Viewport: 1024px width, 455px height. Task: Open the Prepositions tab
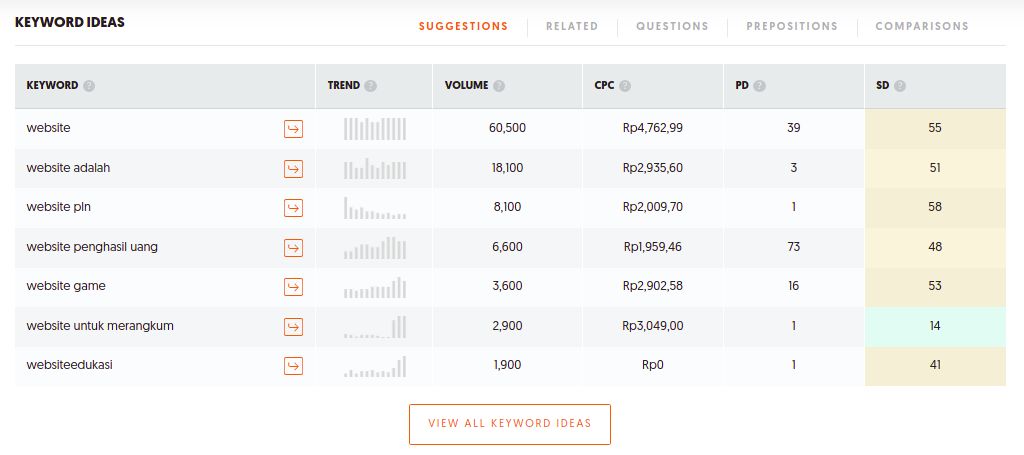click(792, 26)
